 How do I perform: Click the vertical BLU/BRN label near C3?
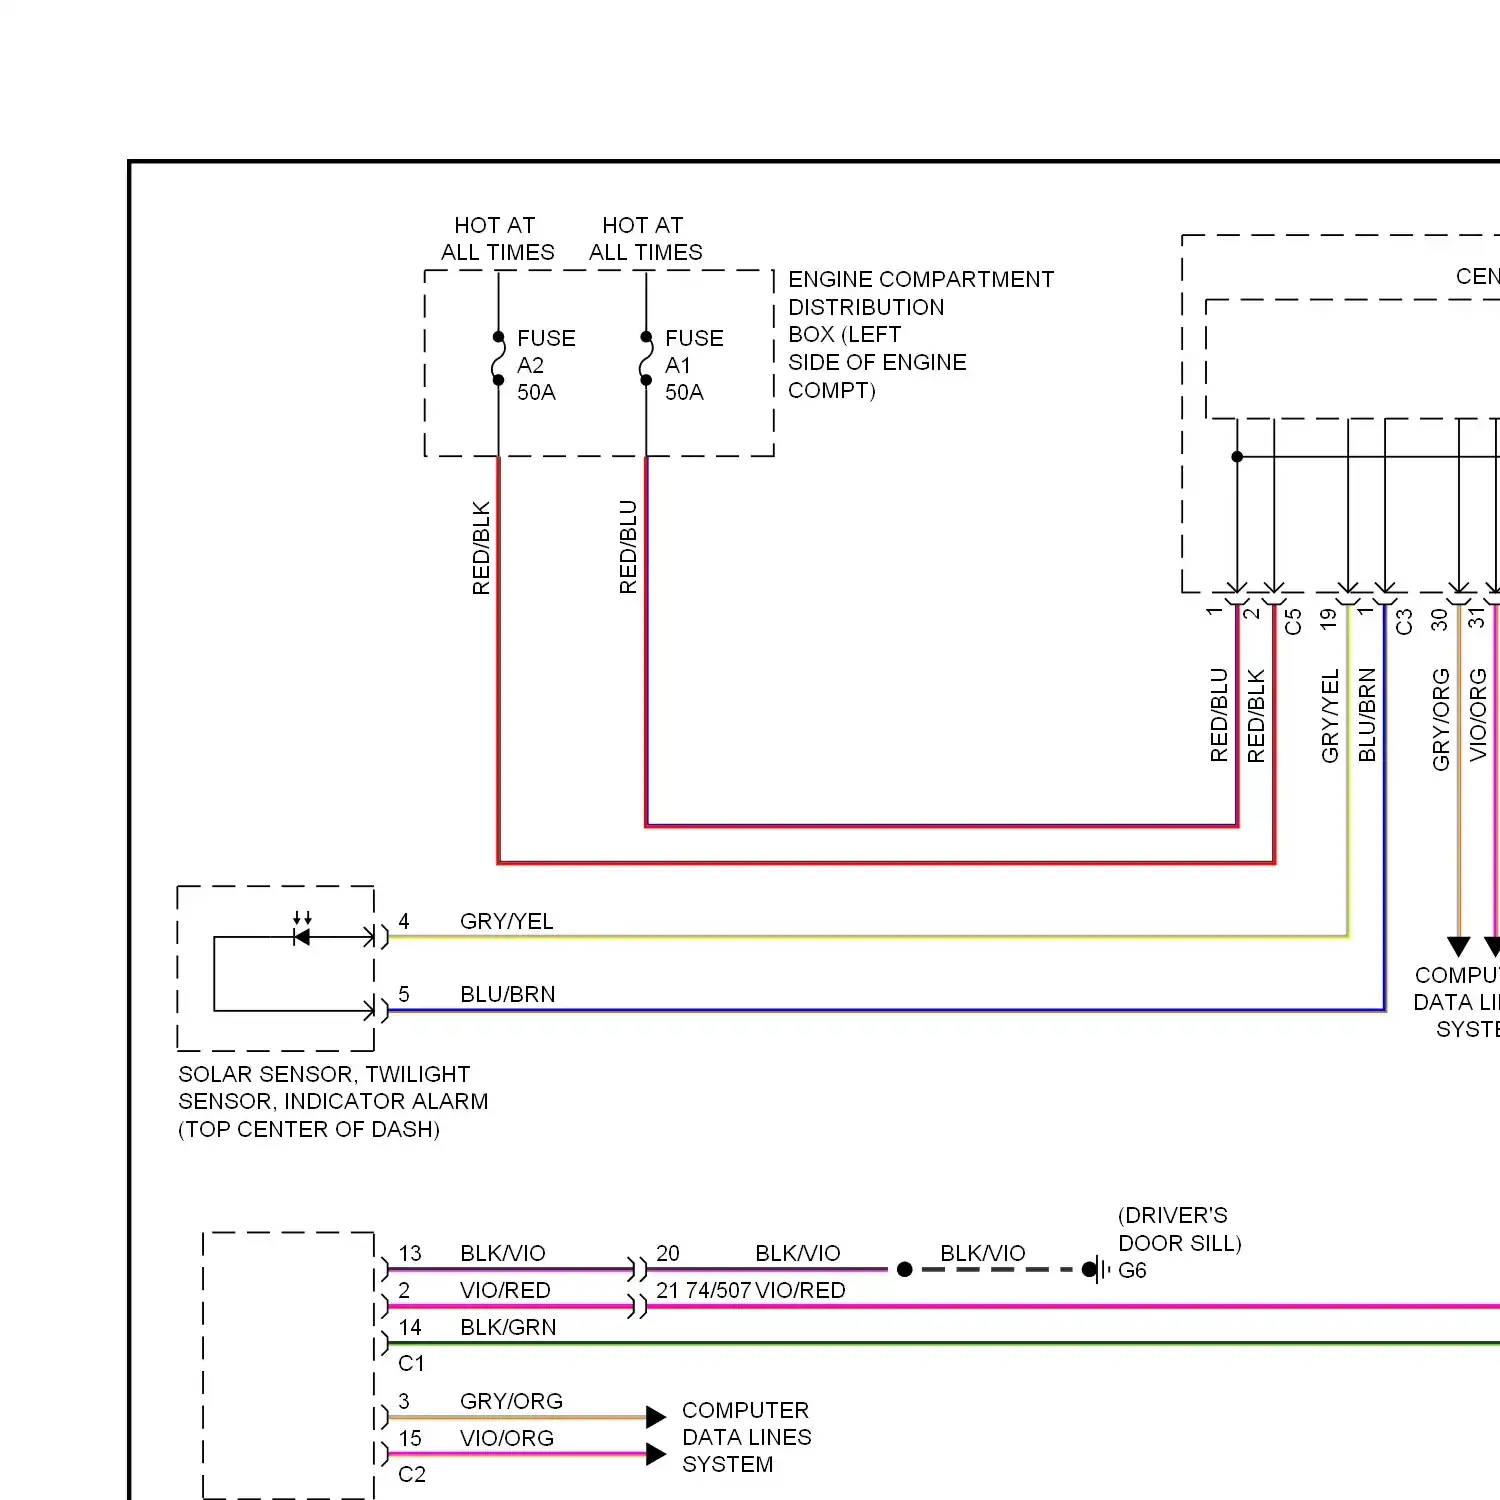coord(1367,715)
